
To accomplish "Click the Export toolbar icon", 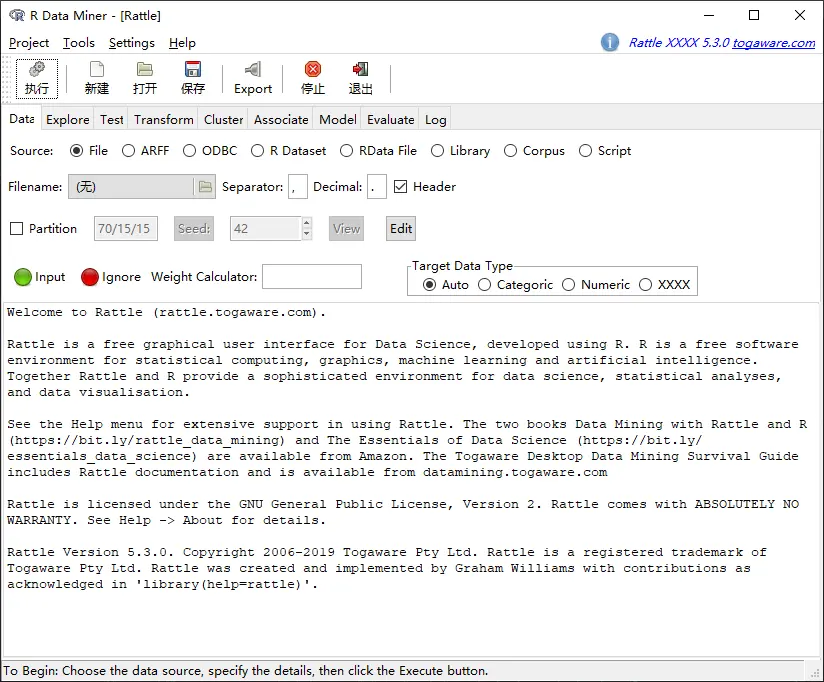I will click(253, 78).
